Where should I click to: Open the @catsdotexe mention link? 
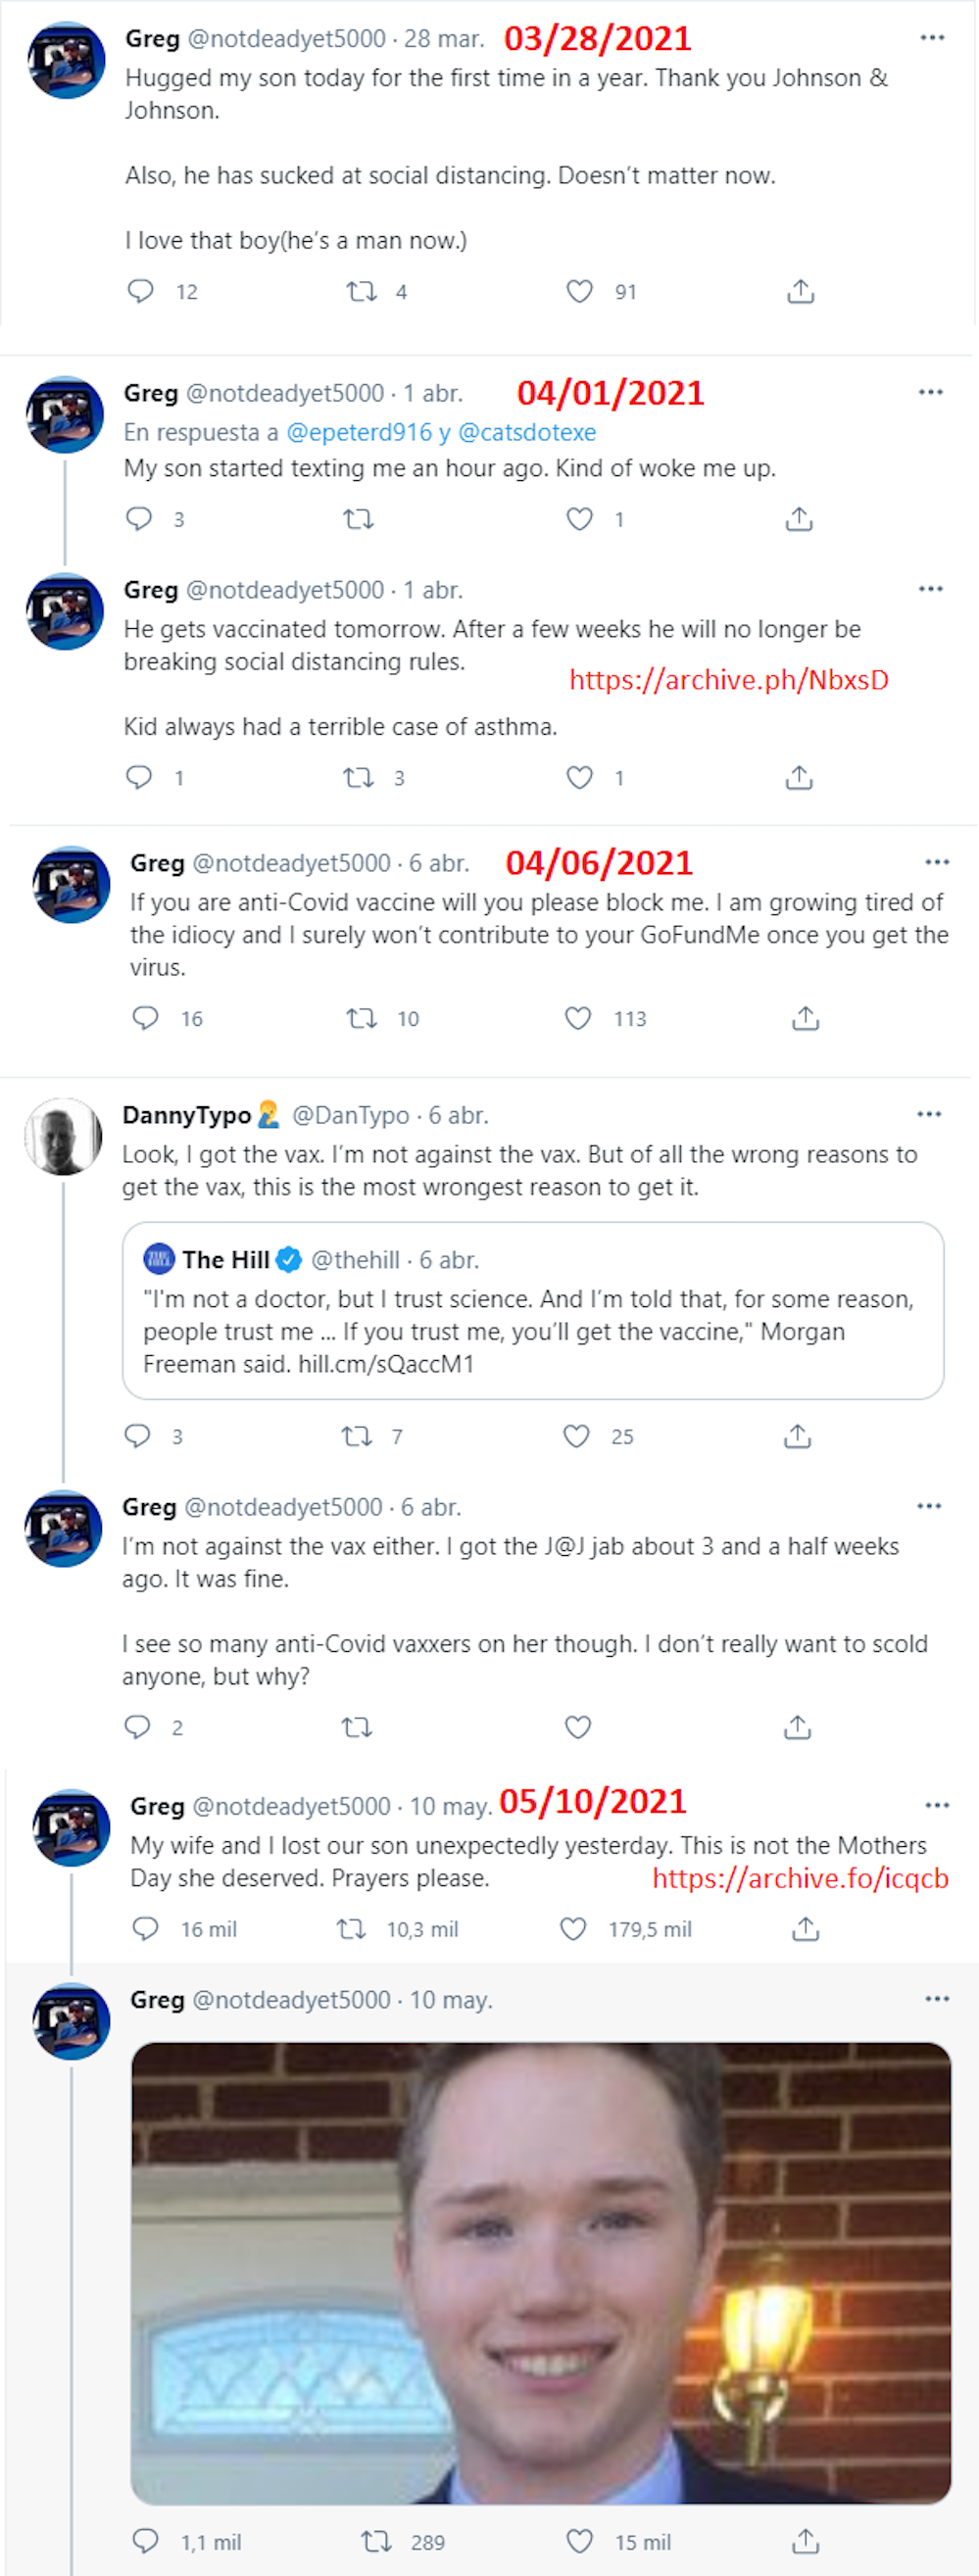click(527, 432)
